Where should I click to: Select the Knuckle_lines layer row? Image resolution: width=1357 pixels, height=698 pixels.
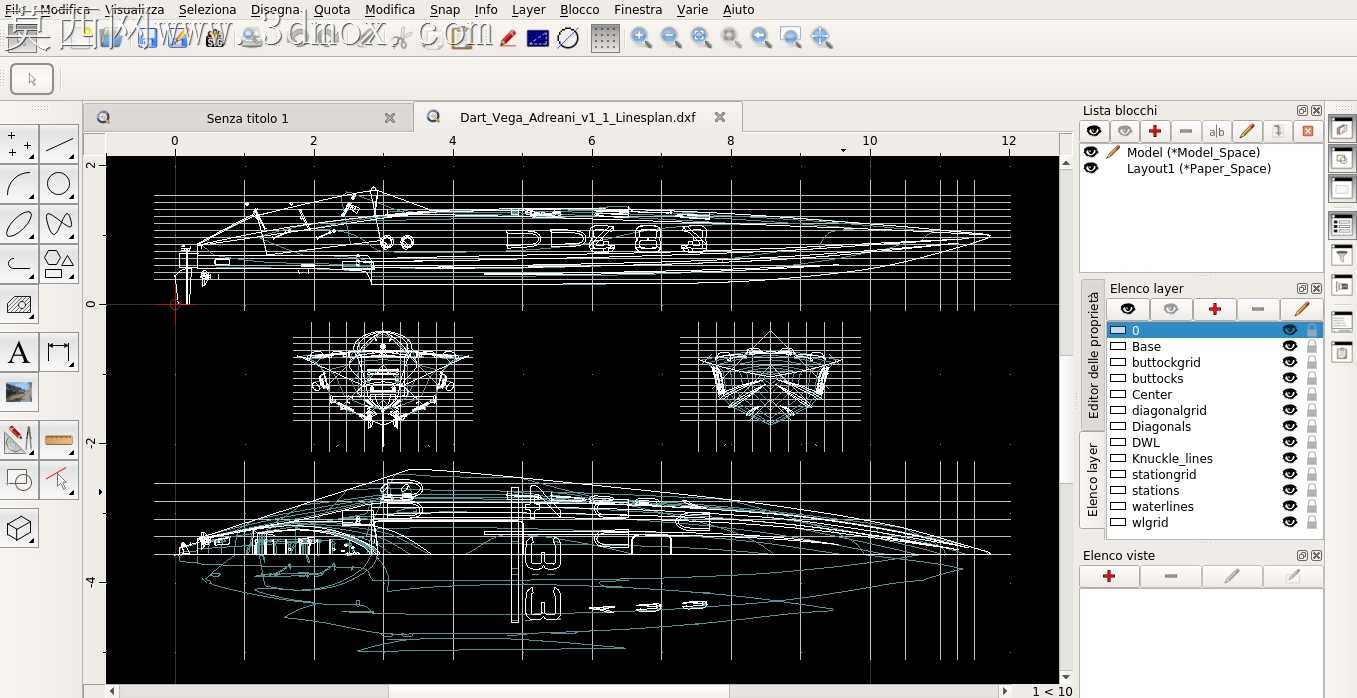tap(1215, 458)
